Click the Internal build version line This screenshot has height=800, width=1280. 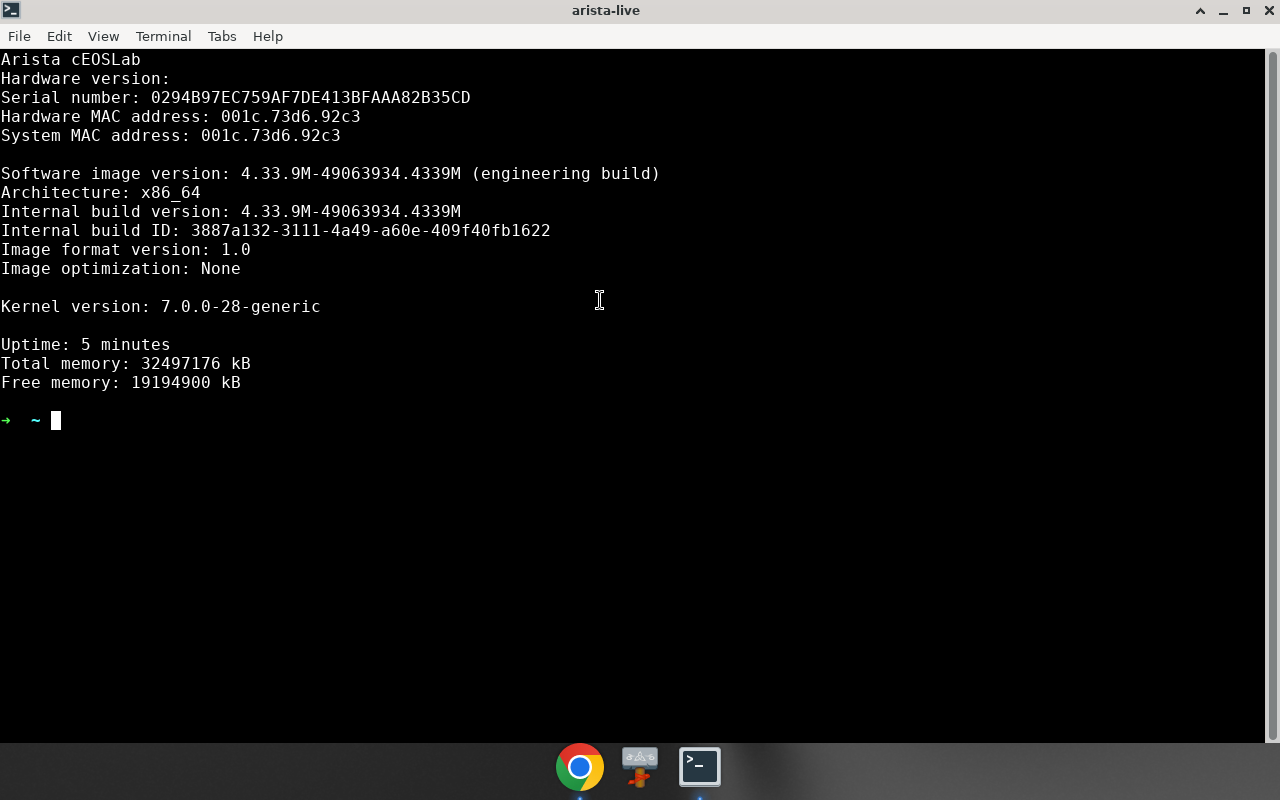tap(231, 212)
